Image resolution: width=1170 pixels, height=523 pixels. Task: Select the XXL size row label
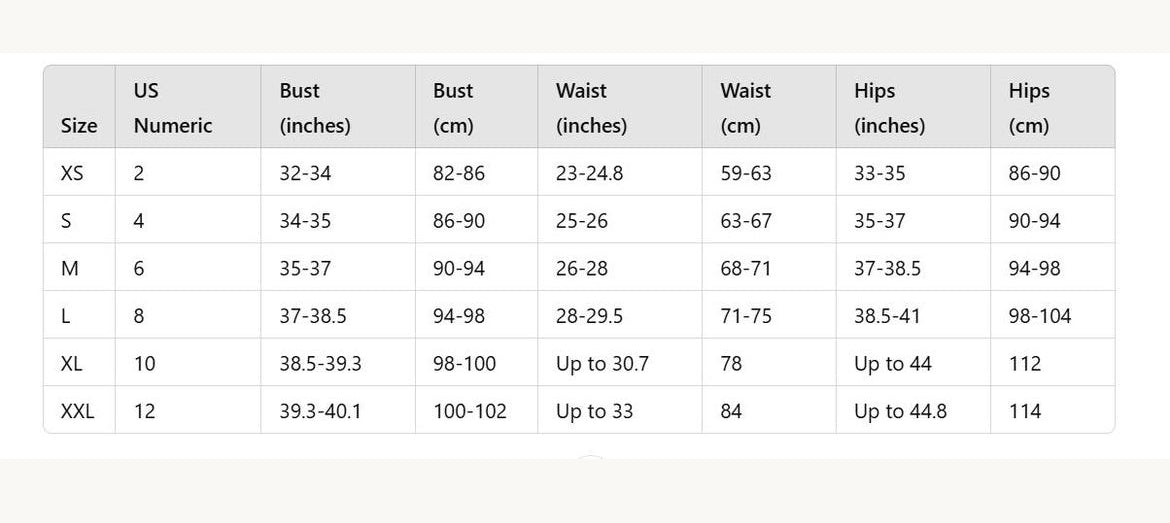coord(77,411)
